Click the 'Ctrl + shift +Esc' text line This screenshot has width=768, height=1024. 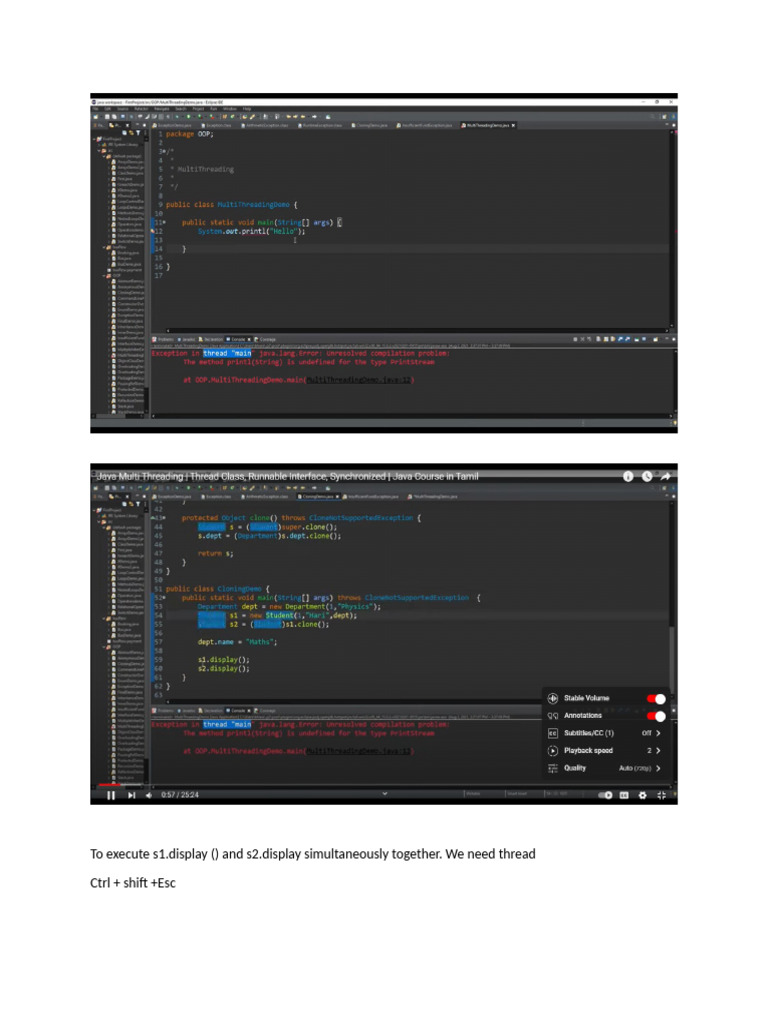tap(133, 883)
